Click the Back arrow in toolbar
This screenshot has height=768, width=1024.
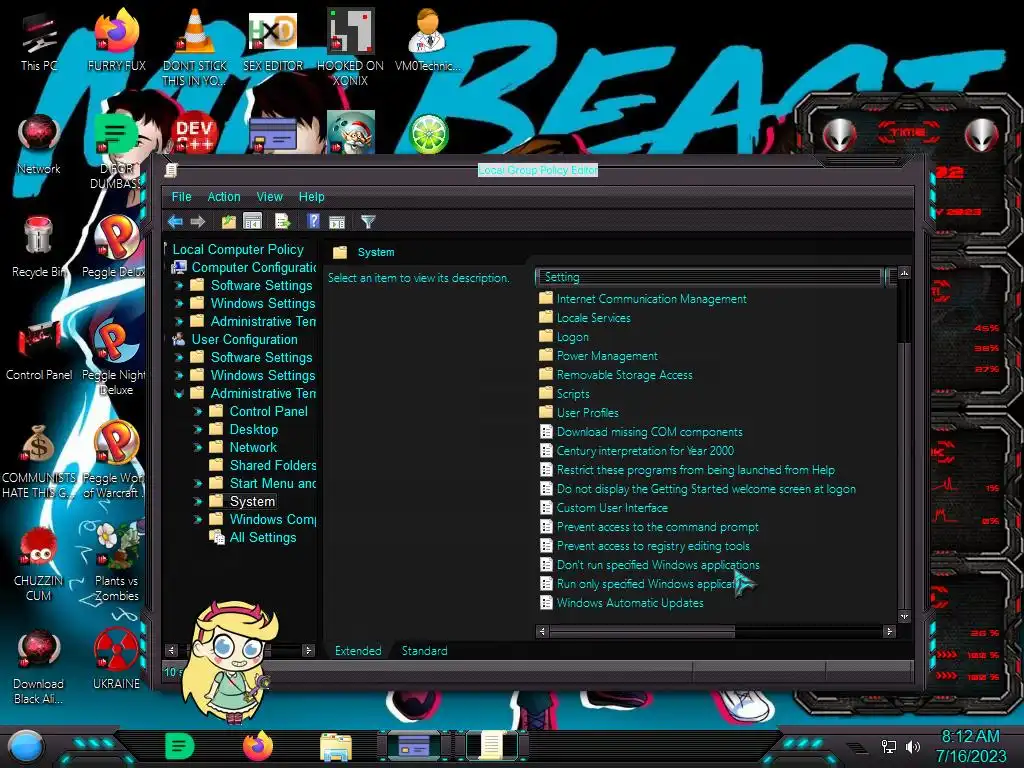pyautogui.click(x=175, y=222)
